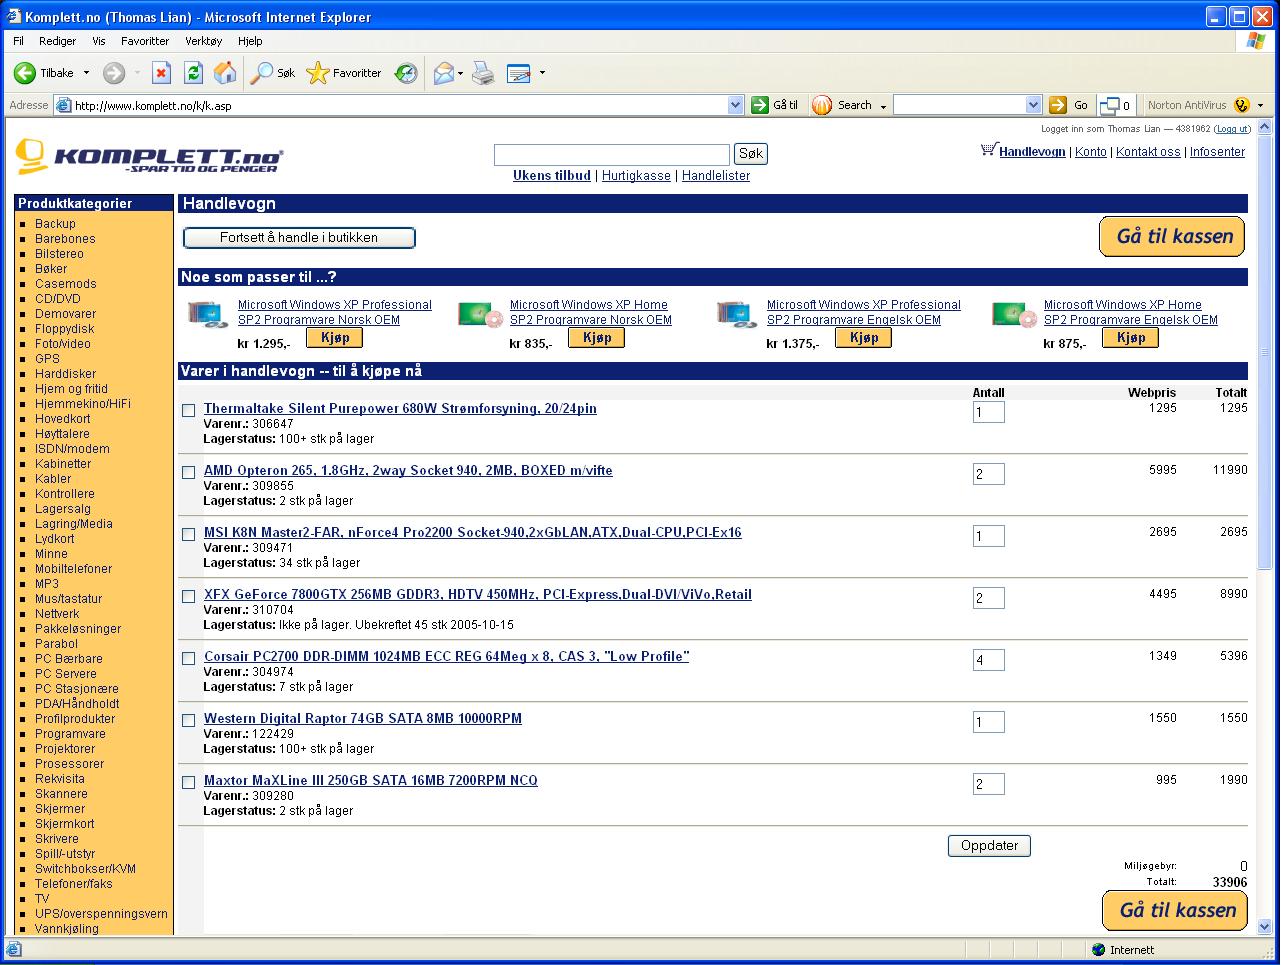Click the Logg ut link
The width and height of the screenshot is (1282, 965).
coord(1232,129)
